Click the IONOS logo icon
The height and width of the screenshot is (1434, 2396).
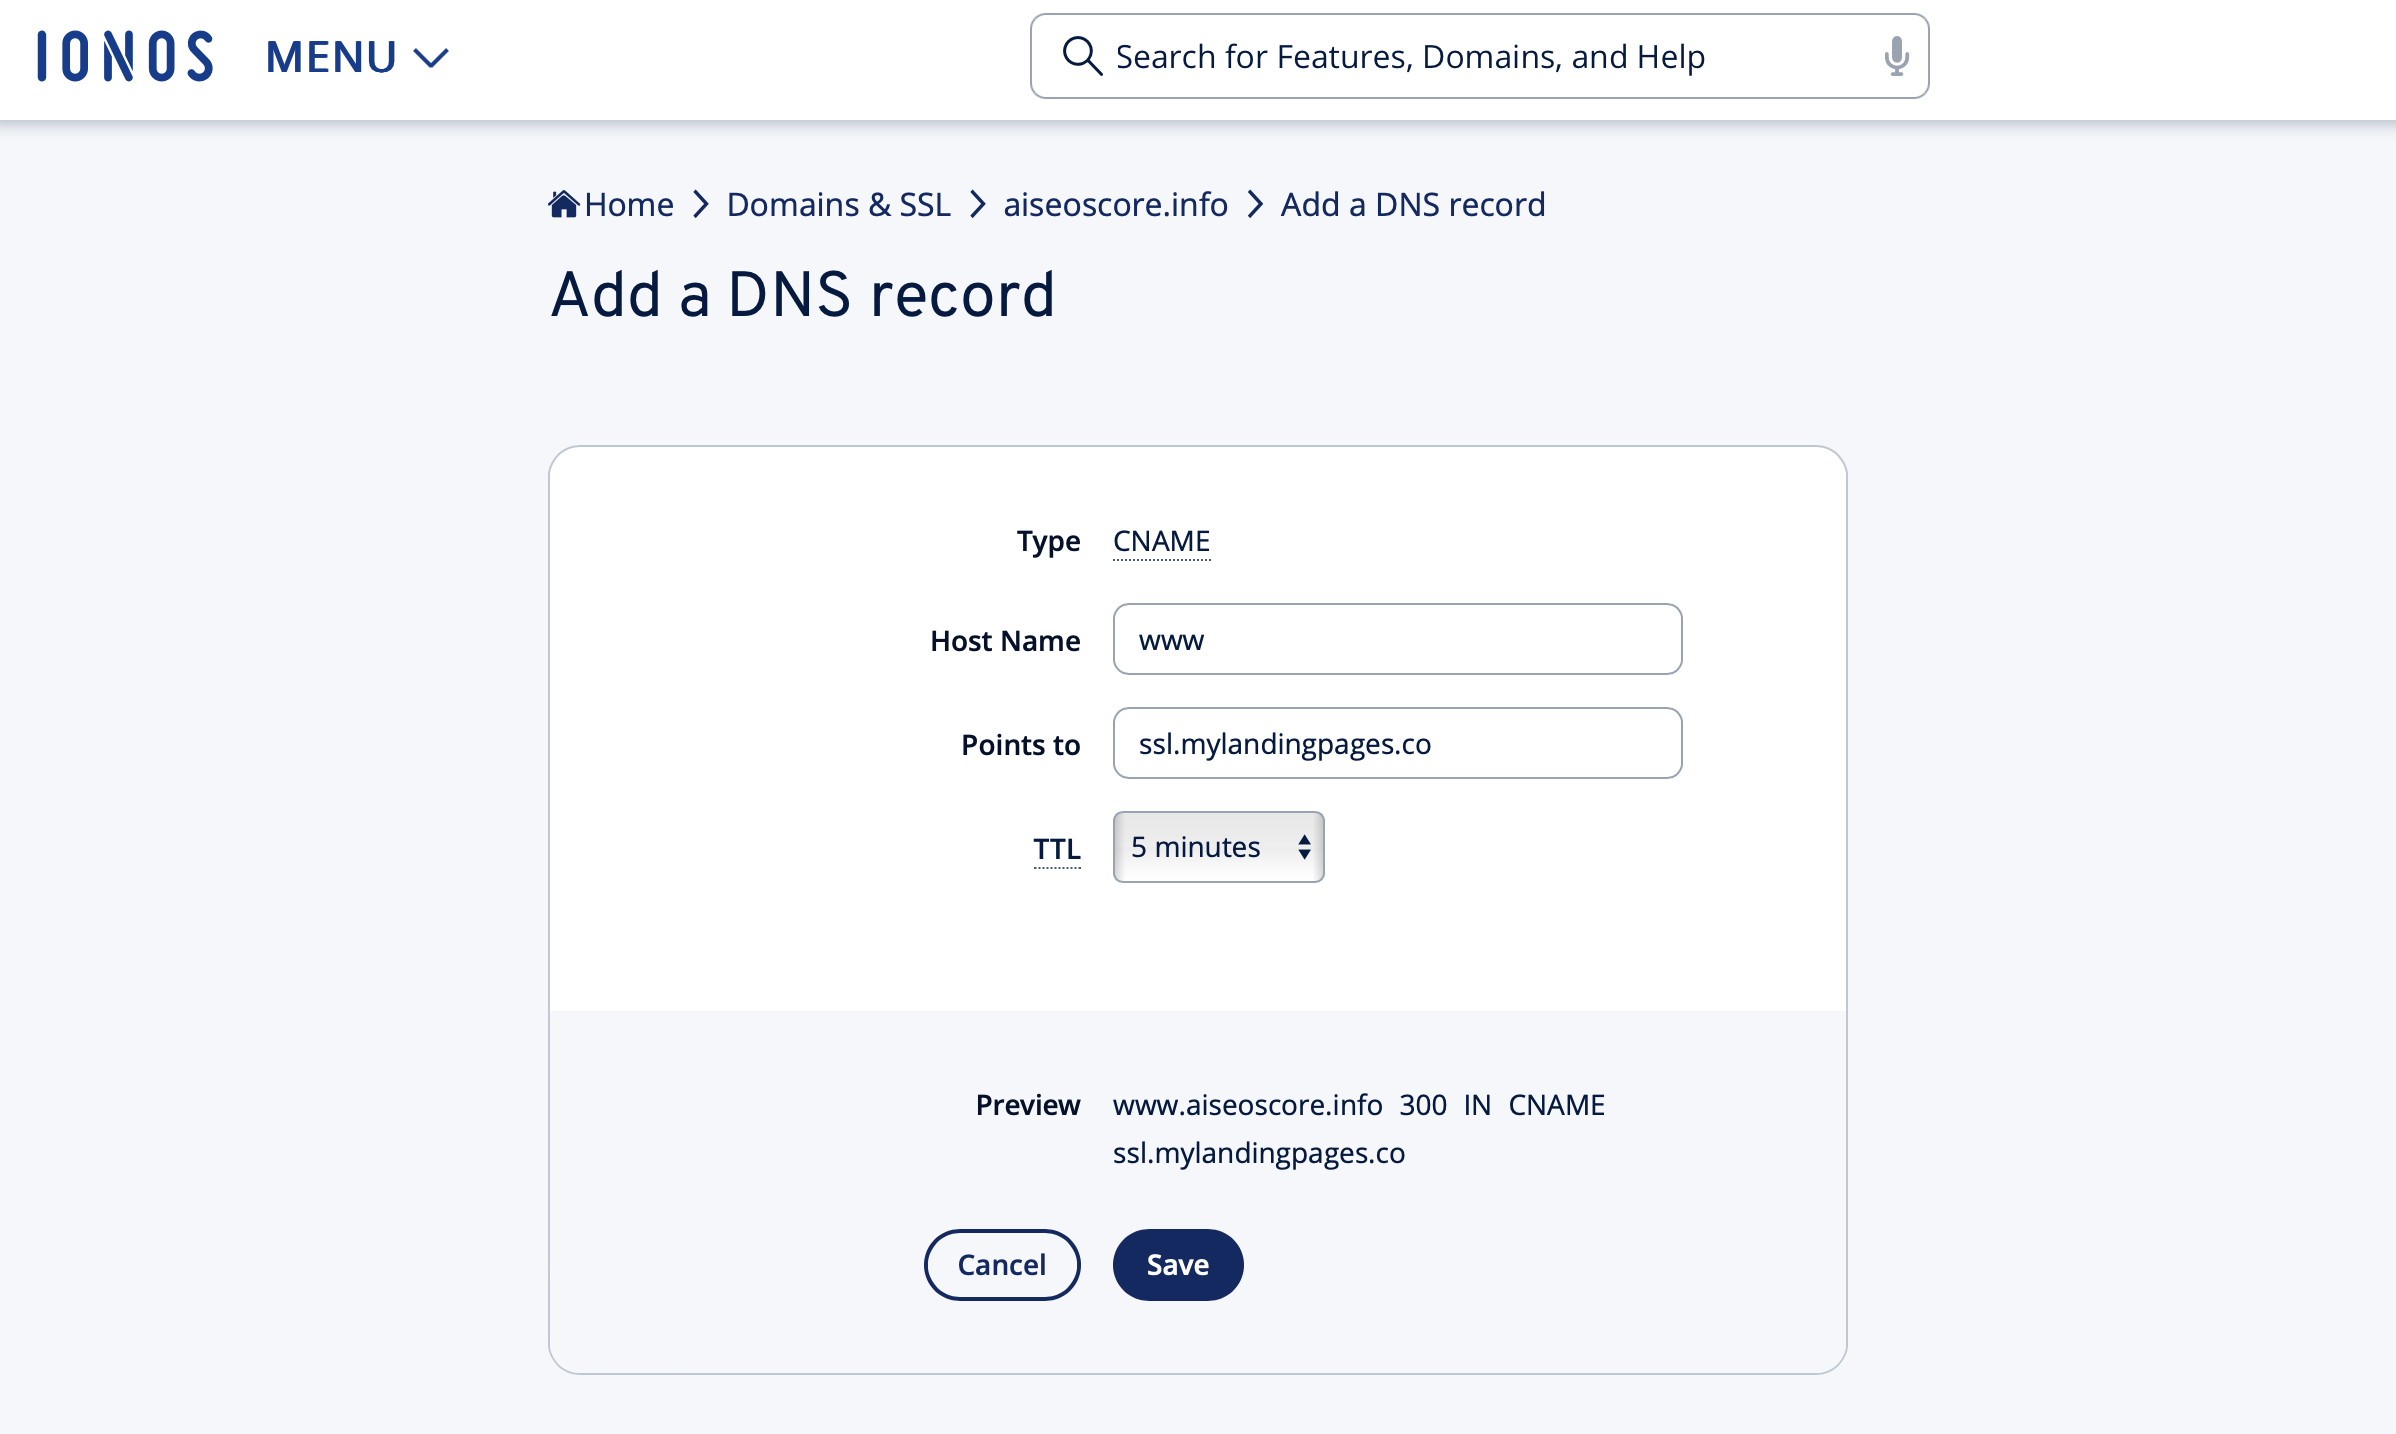[x=121, y=56]
